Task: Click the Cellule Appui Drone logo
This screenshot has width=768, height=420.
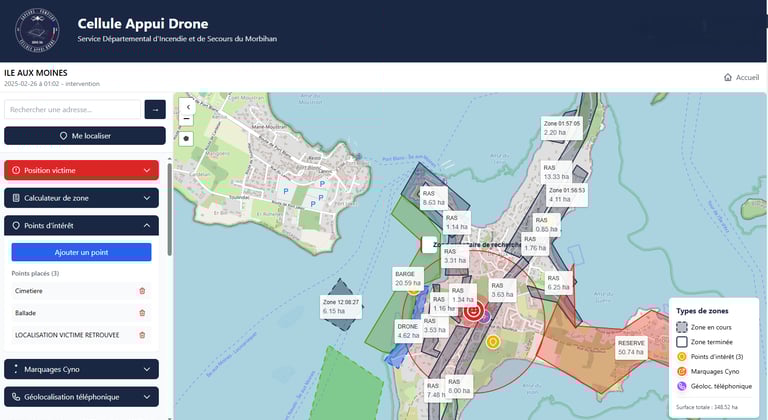Action: pos(37,30)
